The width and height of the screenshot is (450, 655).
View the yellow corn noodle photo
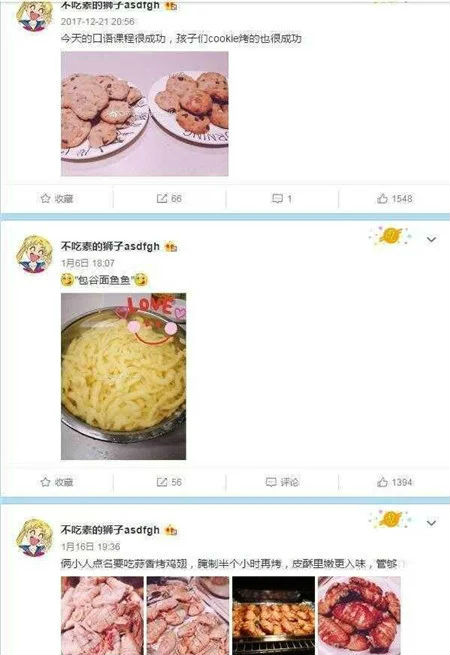(123, 376)
